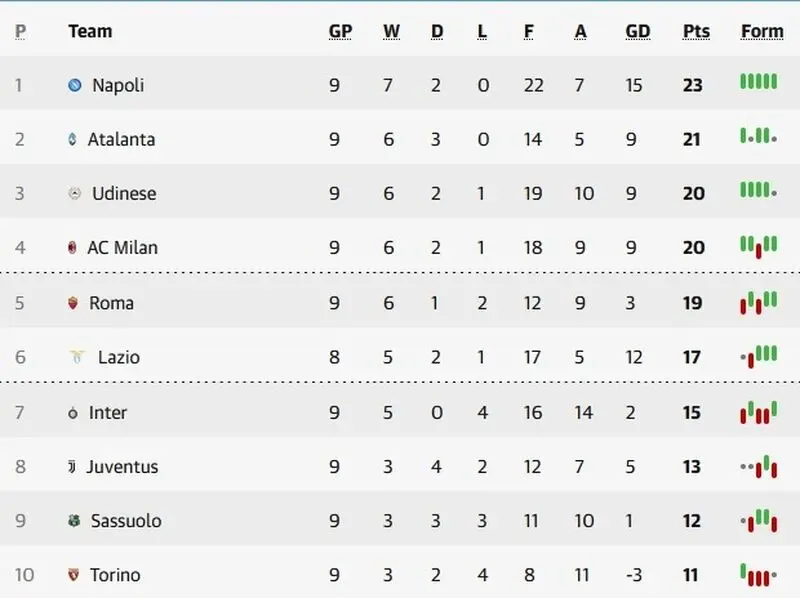
Task: Click Torino's form indicator bars
Action: [x=759, y=575]
